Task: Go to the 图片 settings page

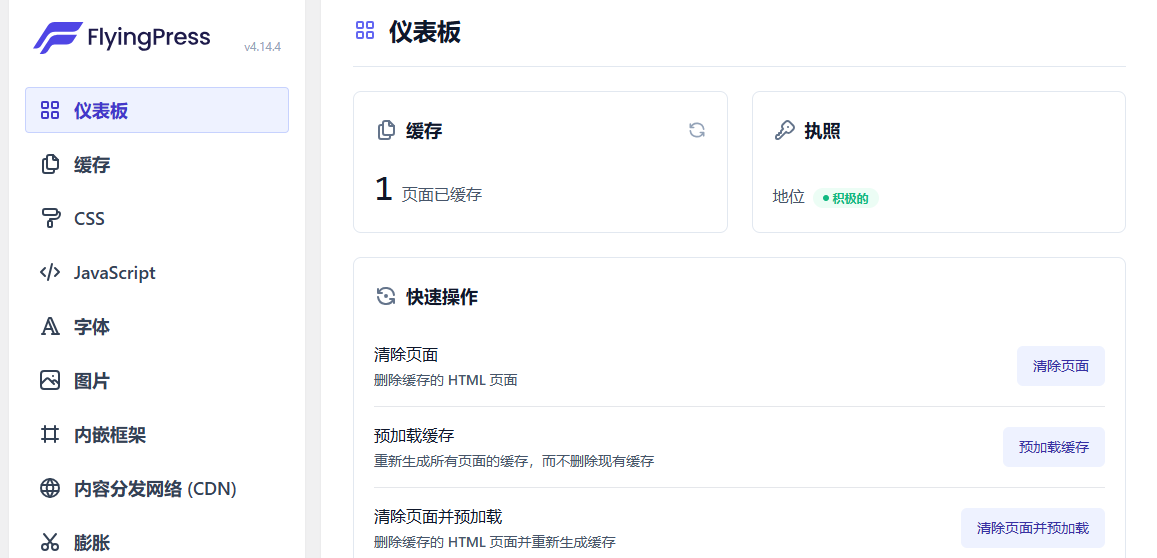Action: point(92,380)
